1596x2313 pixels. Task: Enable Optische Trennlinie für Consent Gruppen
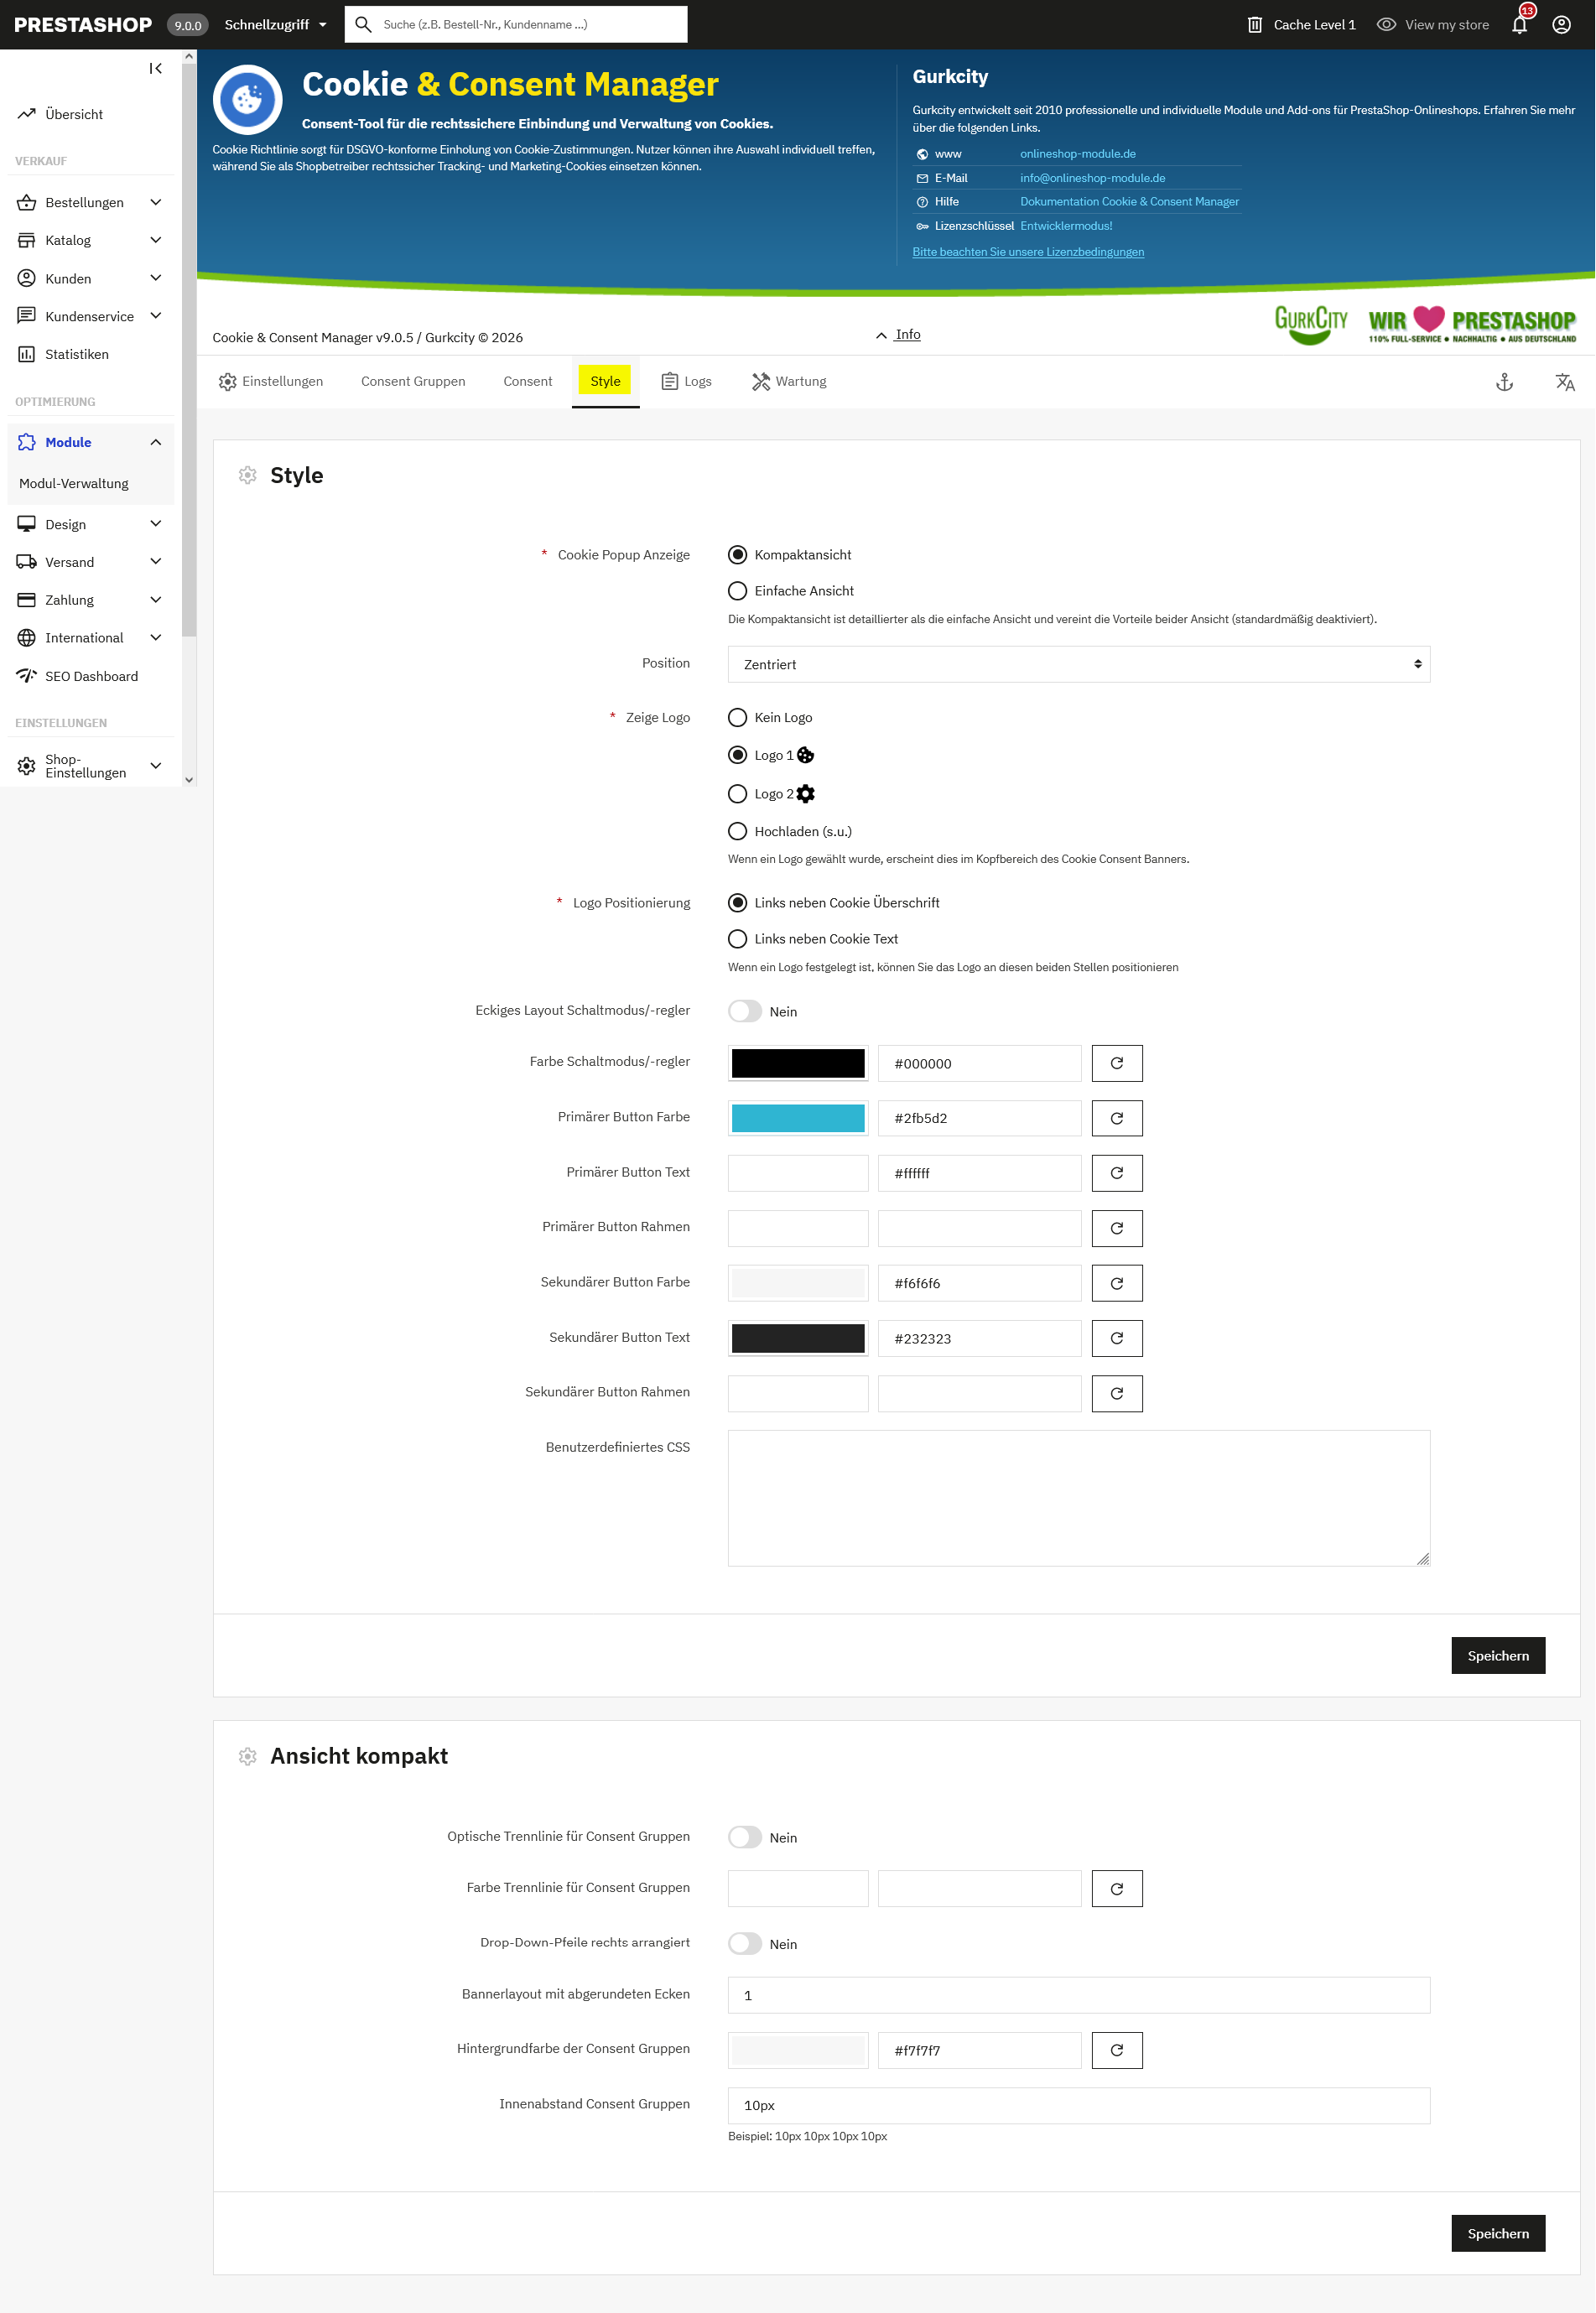coord(745,1837)
